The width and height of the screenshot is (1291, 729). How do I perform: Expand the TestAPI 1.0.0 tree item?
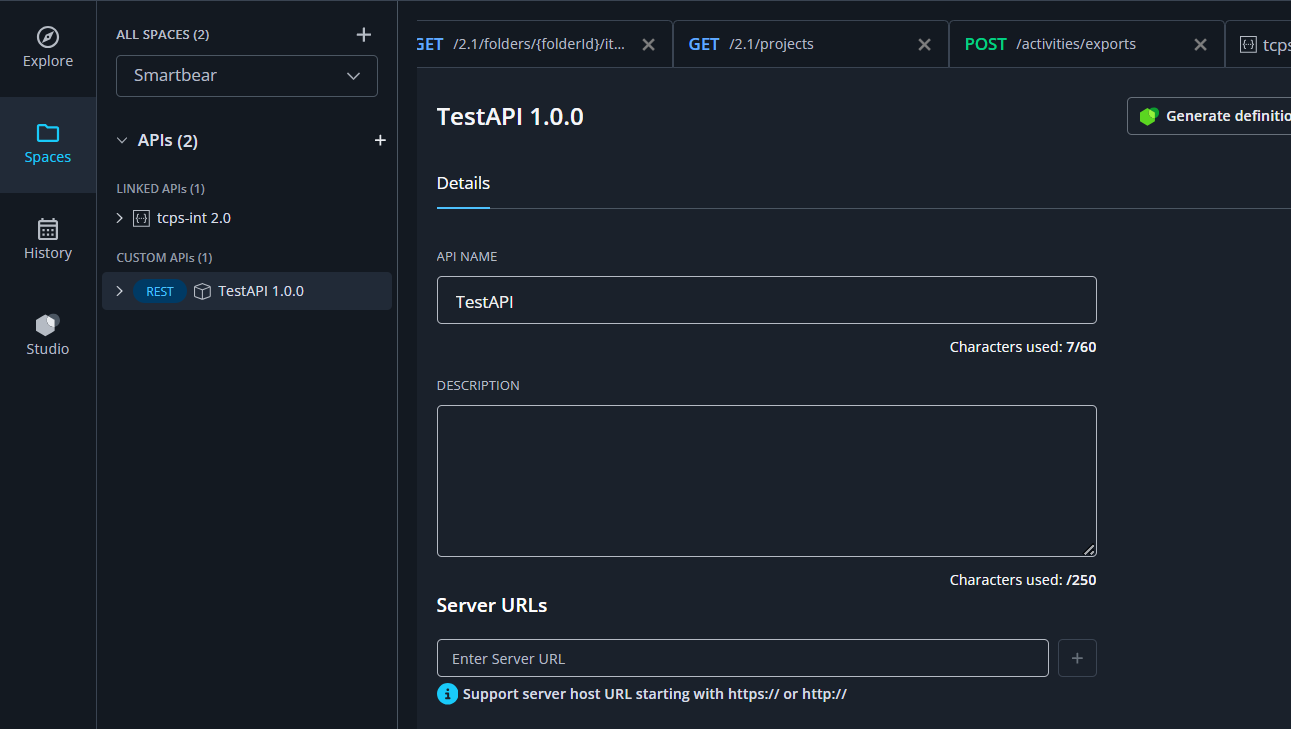click(120, 291)
